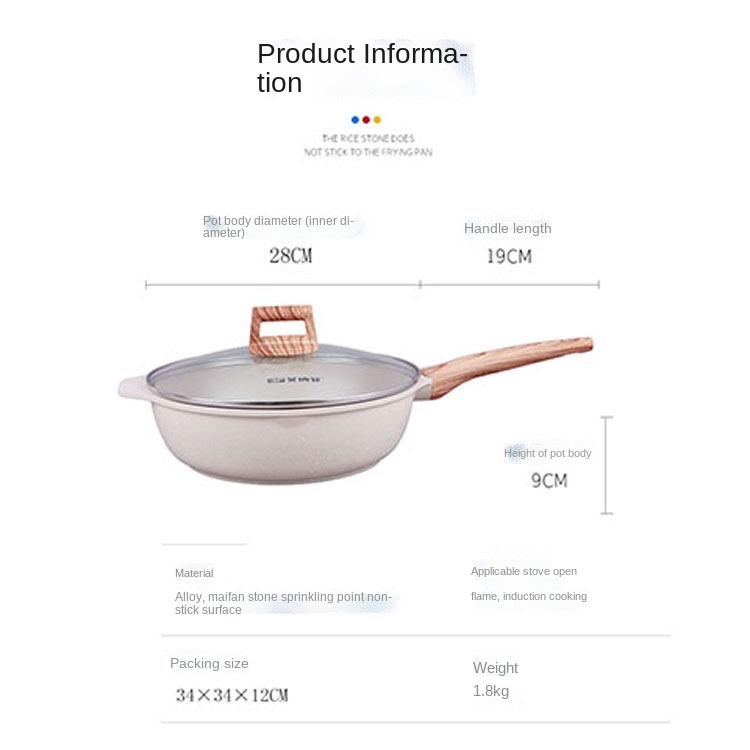This screenshot has width=750, height=750.
Task: Click the "Weight" label
Action: pos(495,668)
